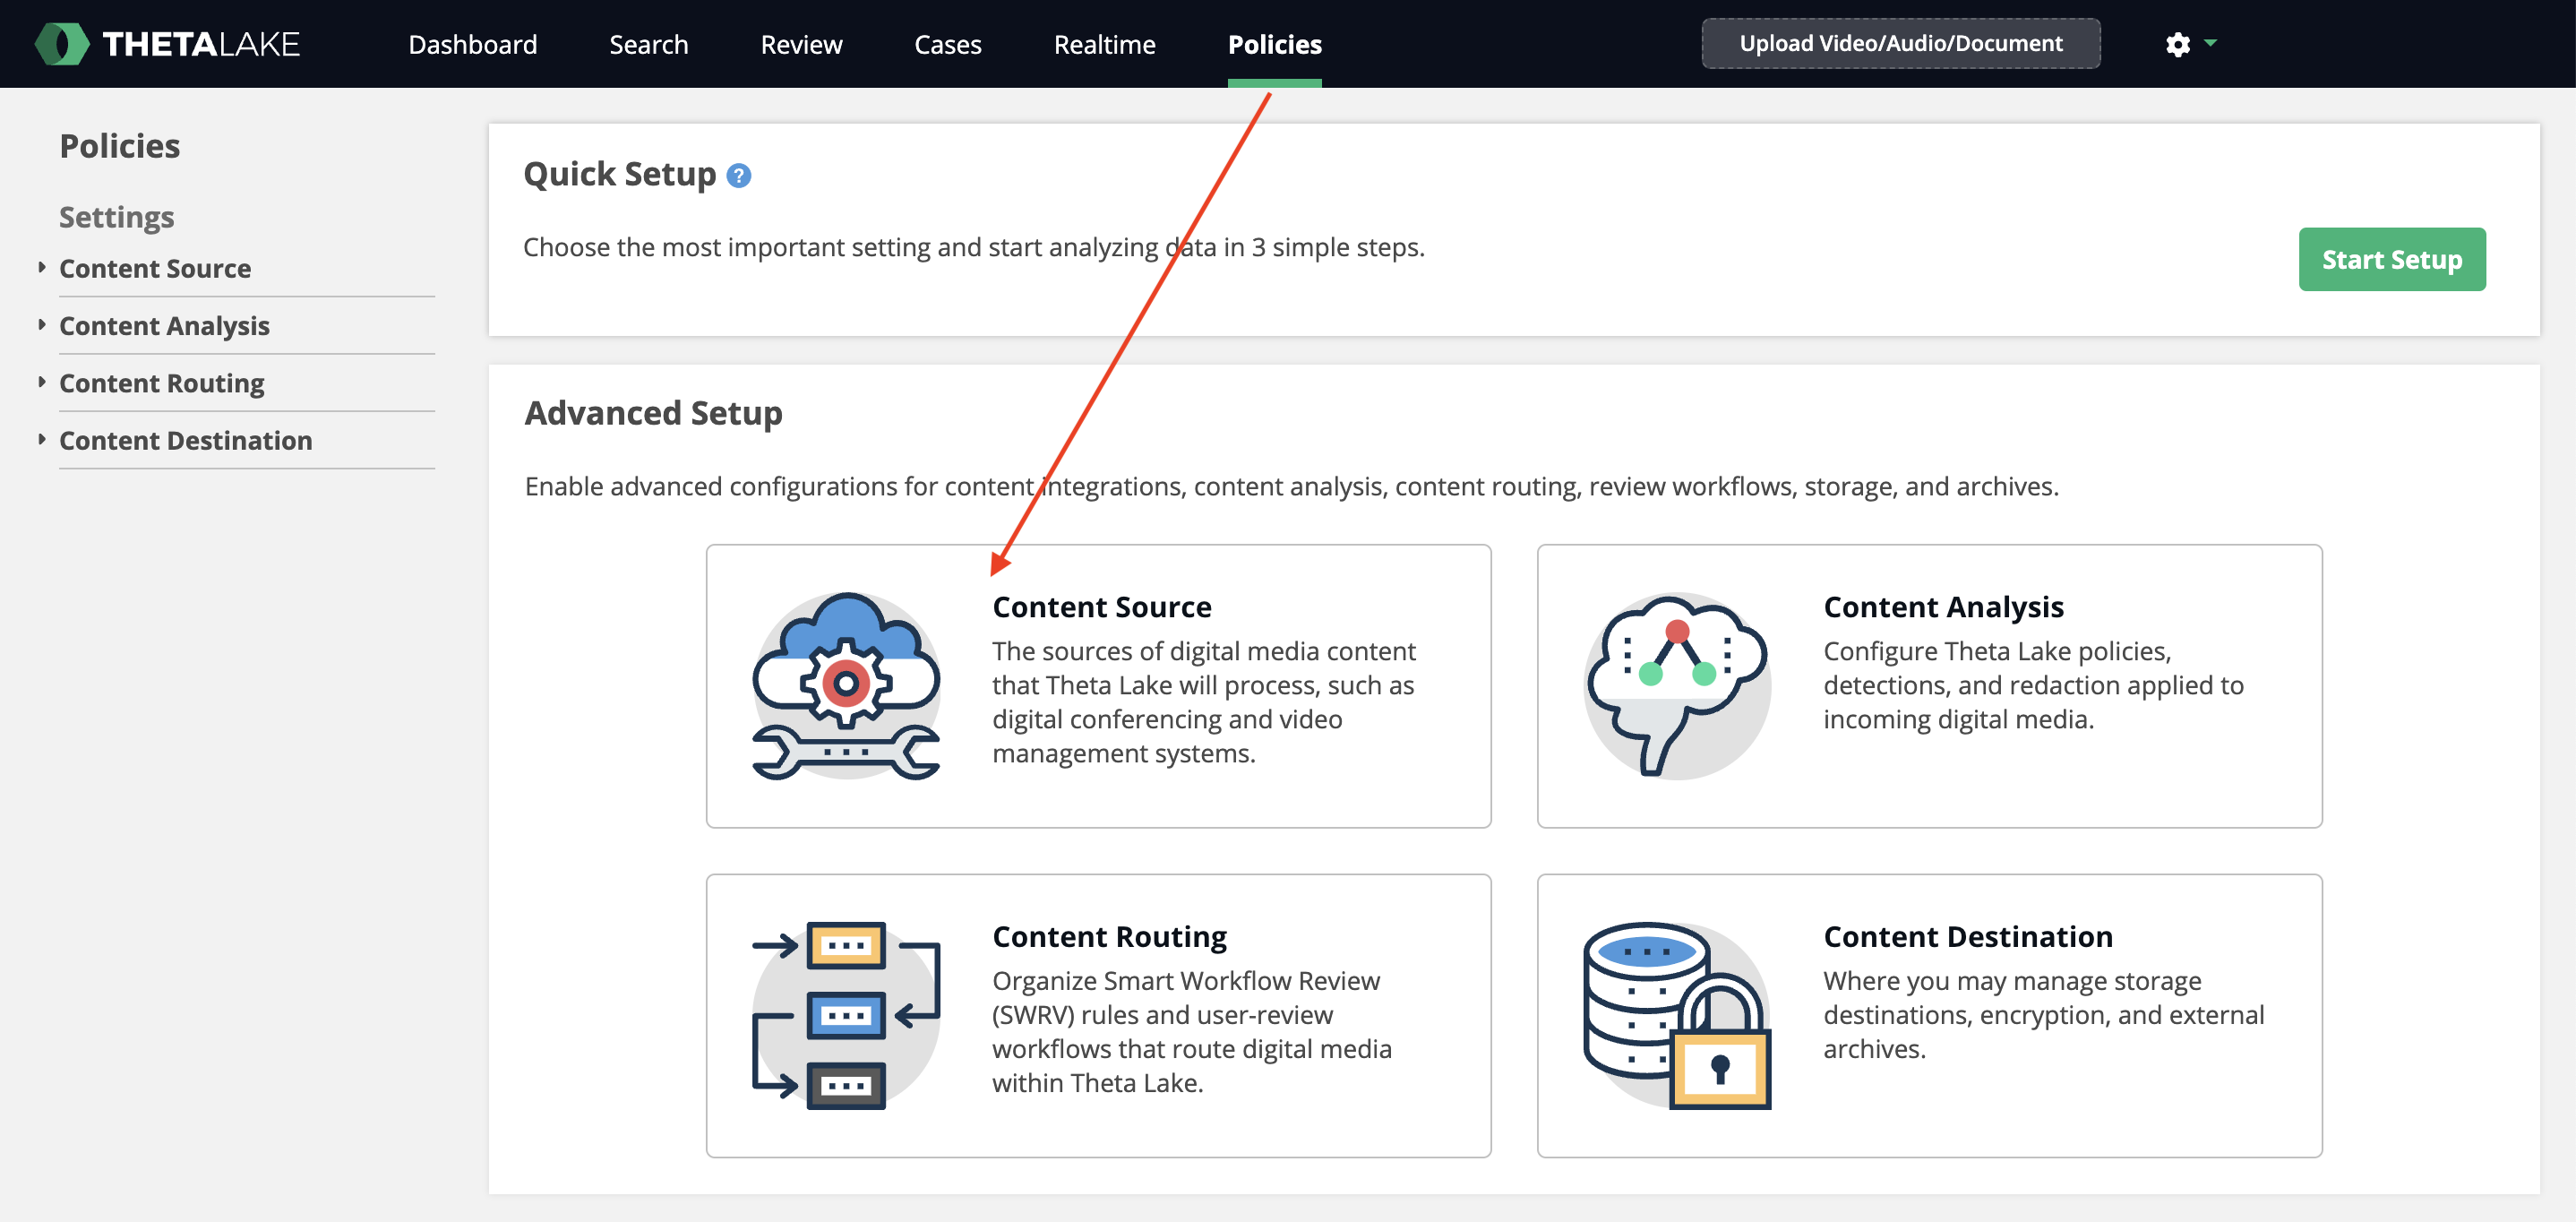The width and height of the screenshot is (2576, 1222).
Task: Click 'Choose the most important setting' text
Action: [973, 247]
